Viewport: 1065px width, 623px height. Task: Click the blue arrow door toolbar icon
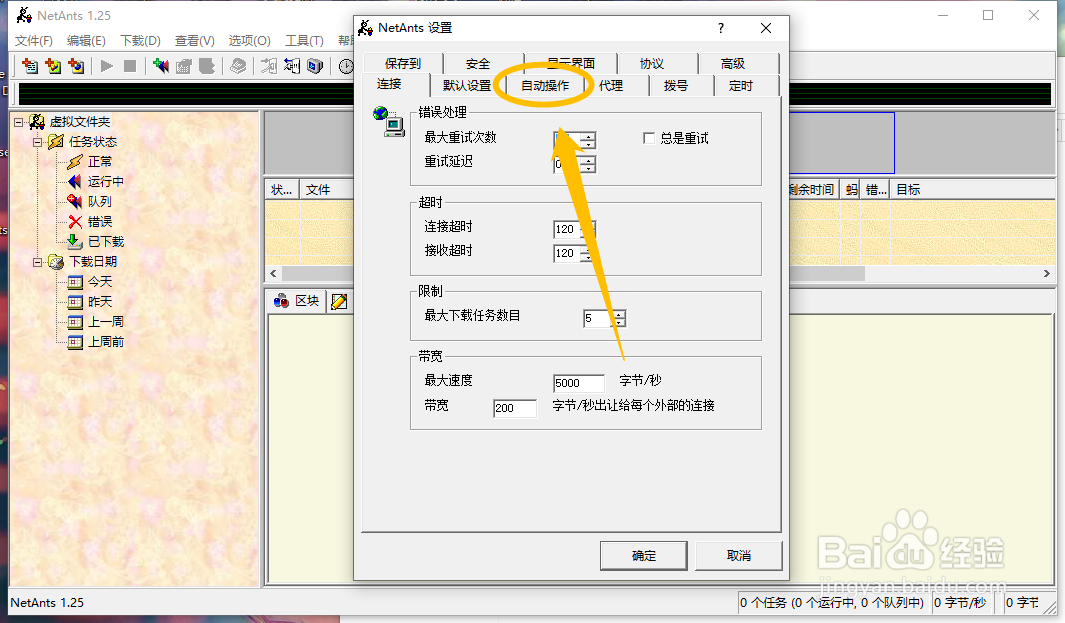pos(292,66)
